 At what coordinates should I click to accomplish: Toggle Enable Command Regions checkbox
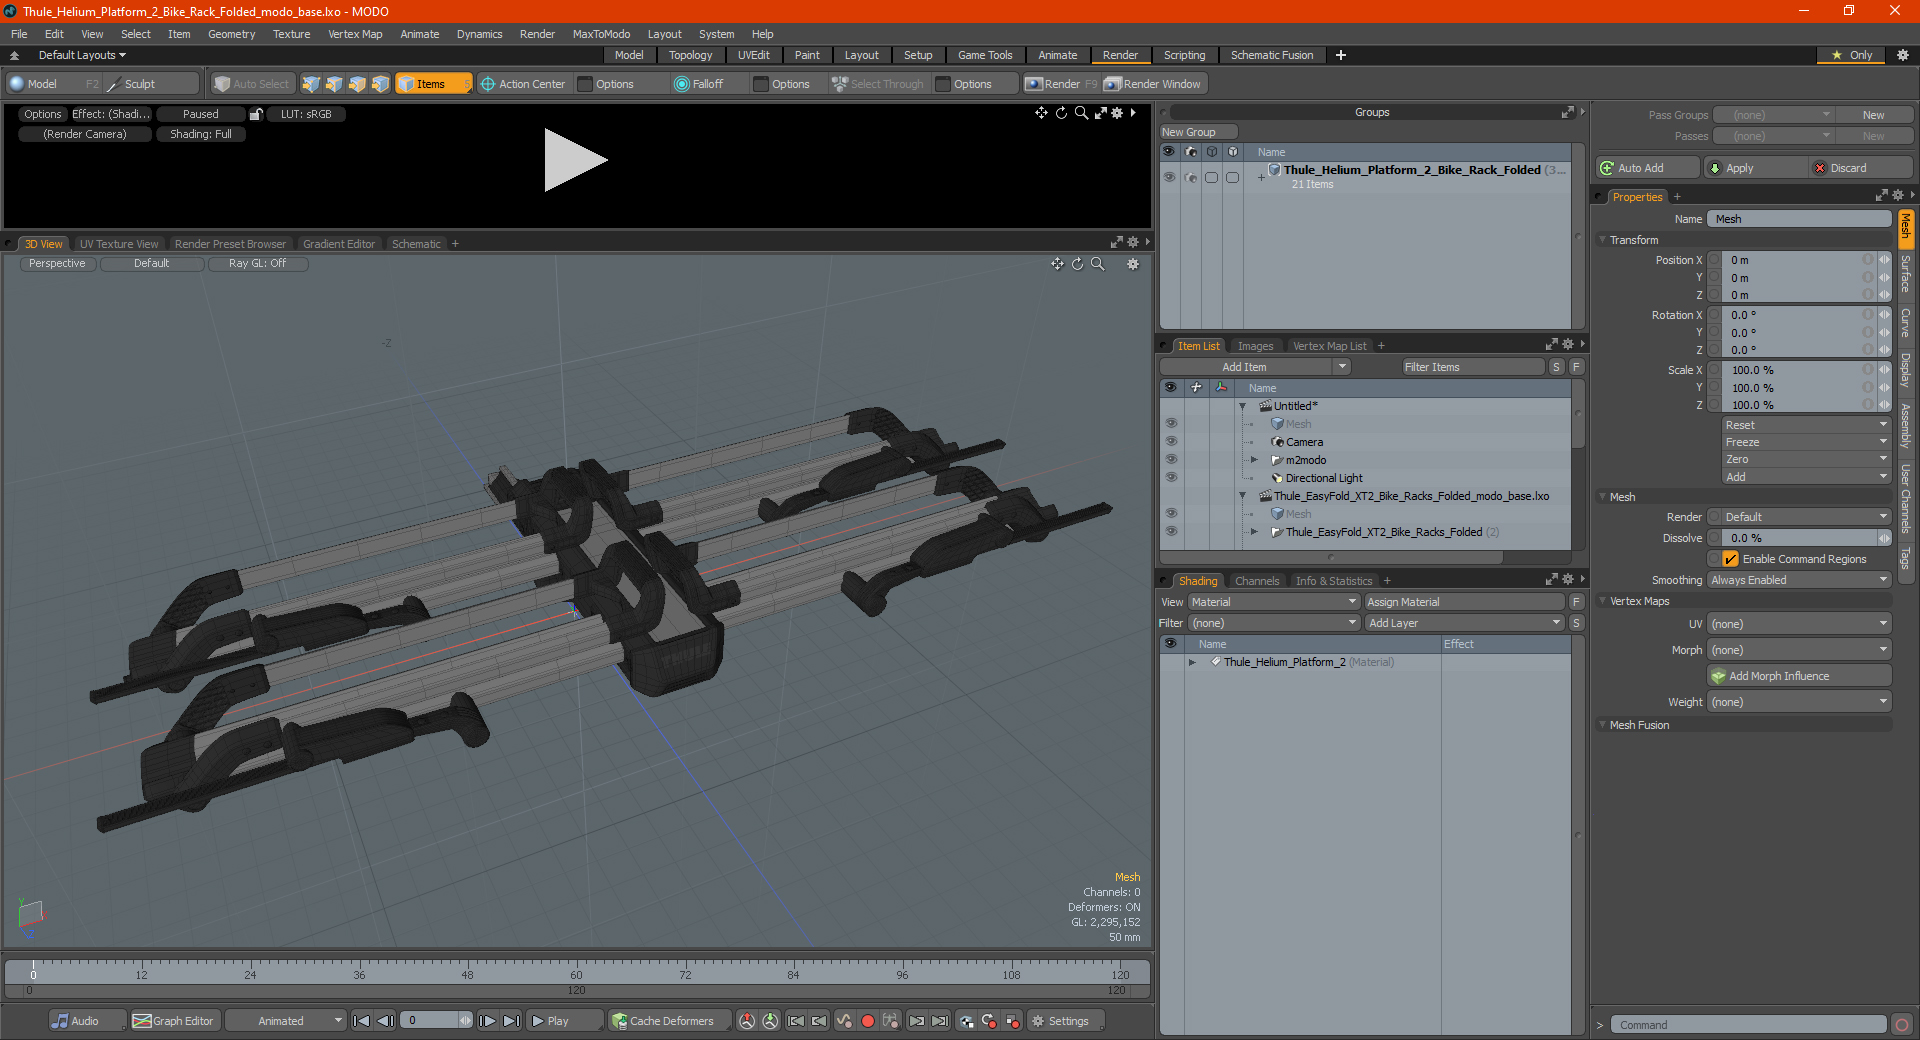[1730, 559]
